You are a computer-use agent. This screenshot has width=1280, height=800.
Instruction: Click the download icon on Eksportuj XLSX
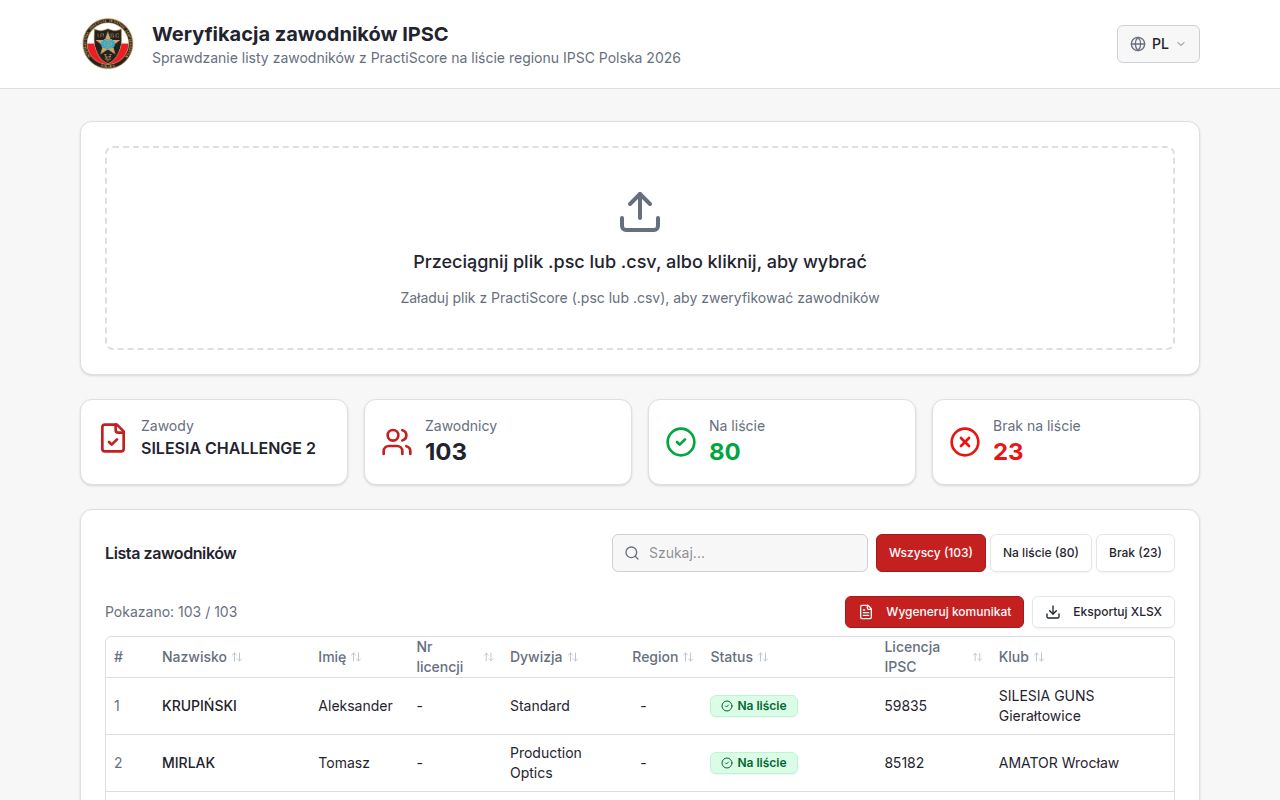[x=1053, y=612]
